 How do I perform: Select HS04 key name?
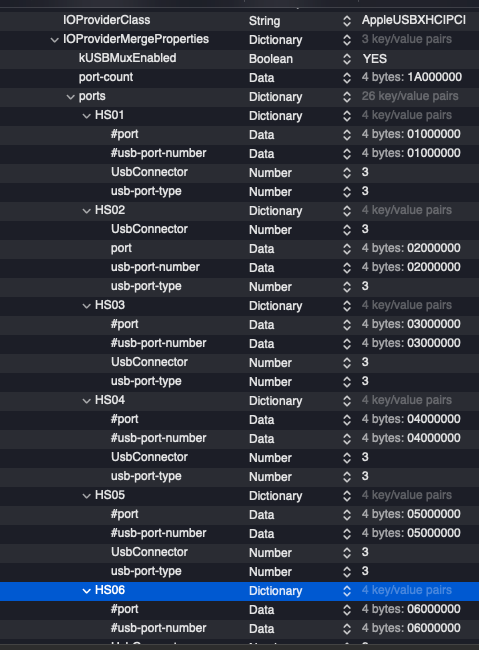pyautogui.click(x=109, y=400)
